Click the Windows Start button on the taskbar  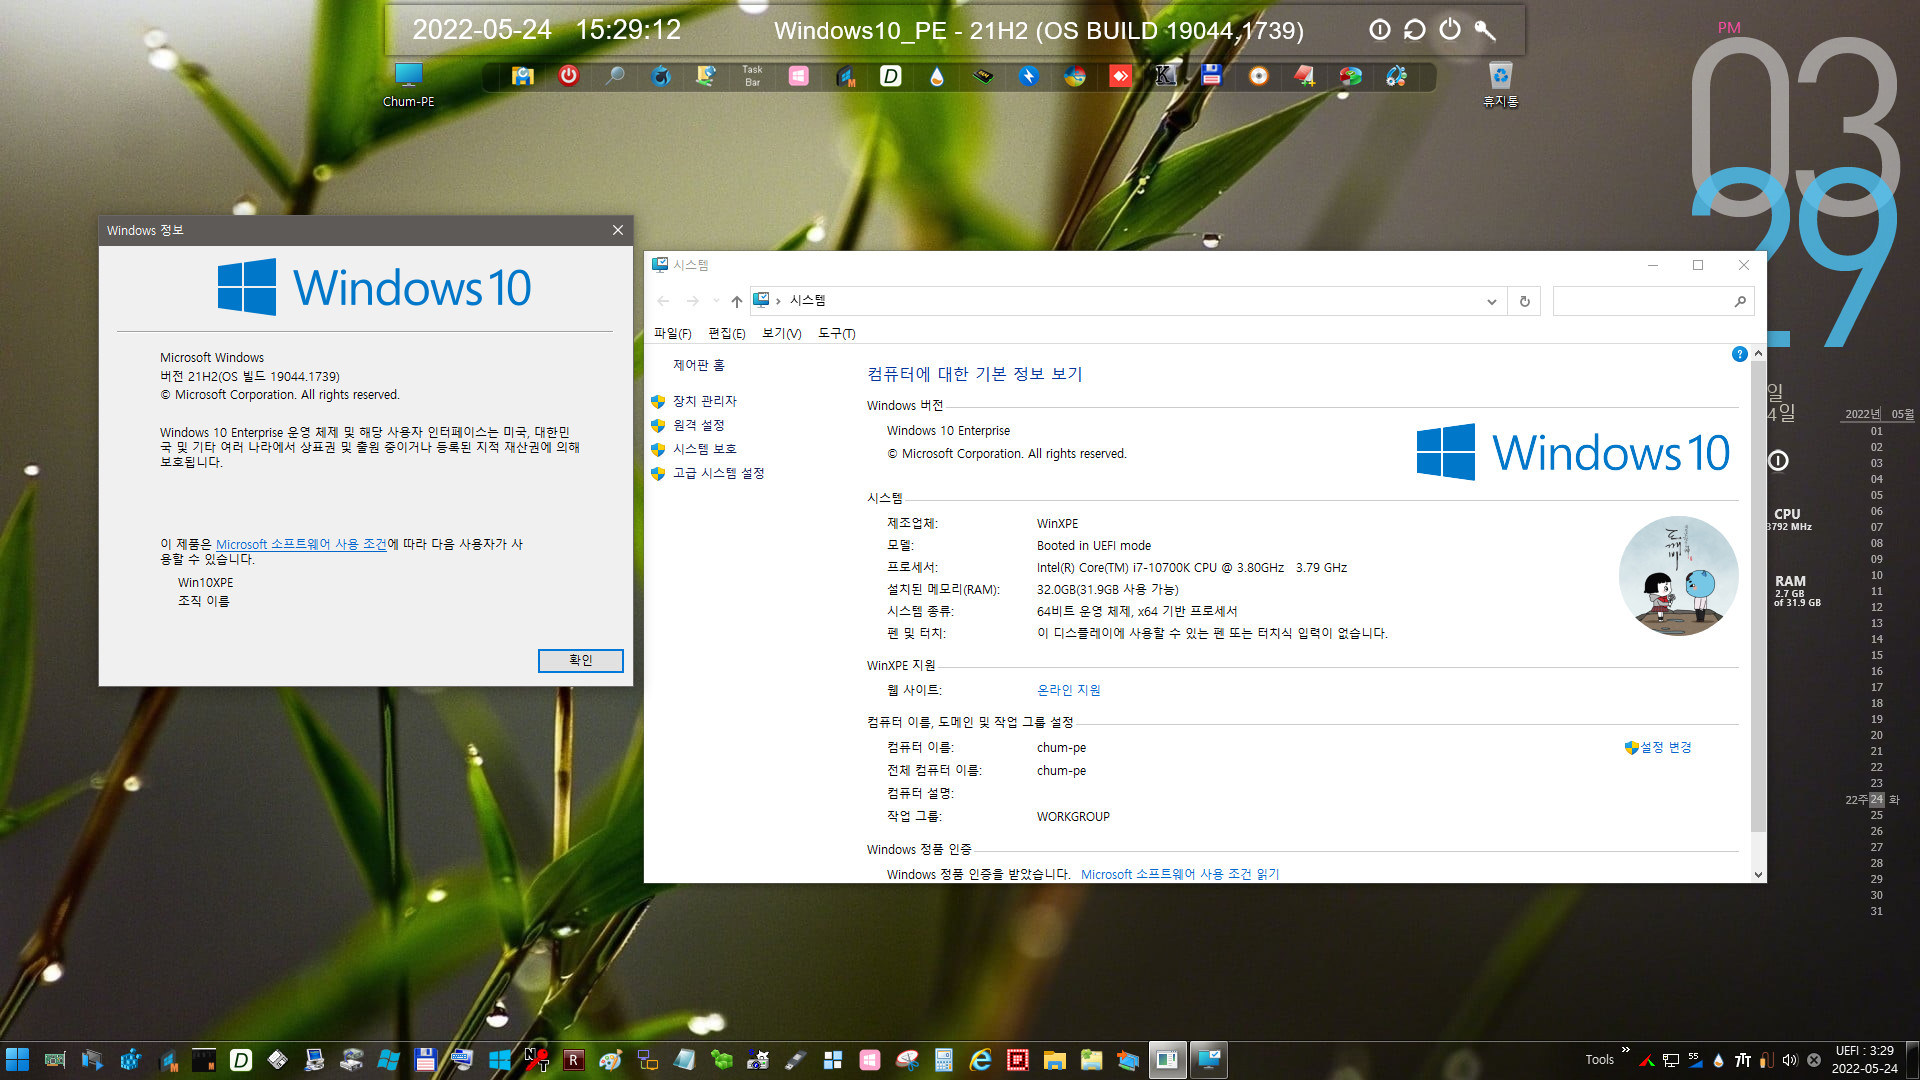pyautogui.click(x=18, y=1060)
